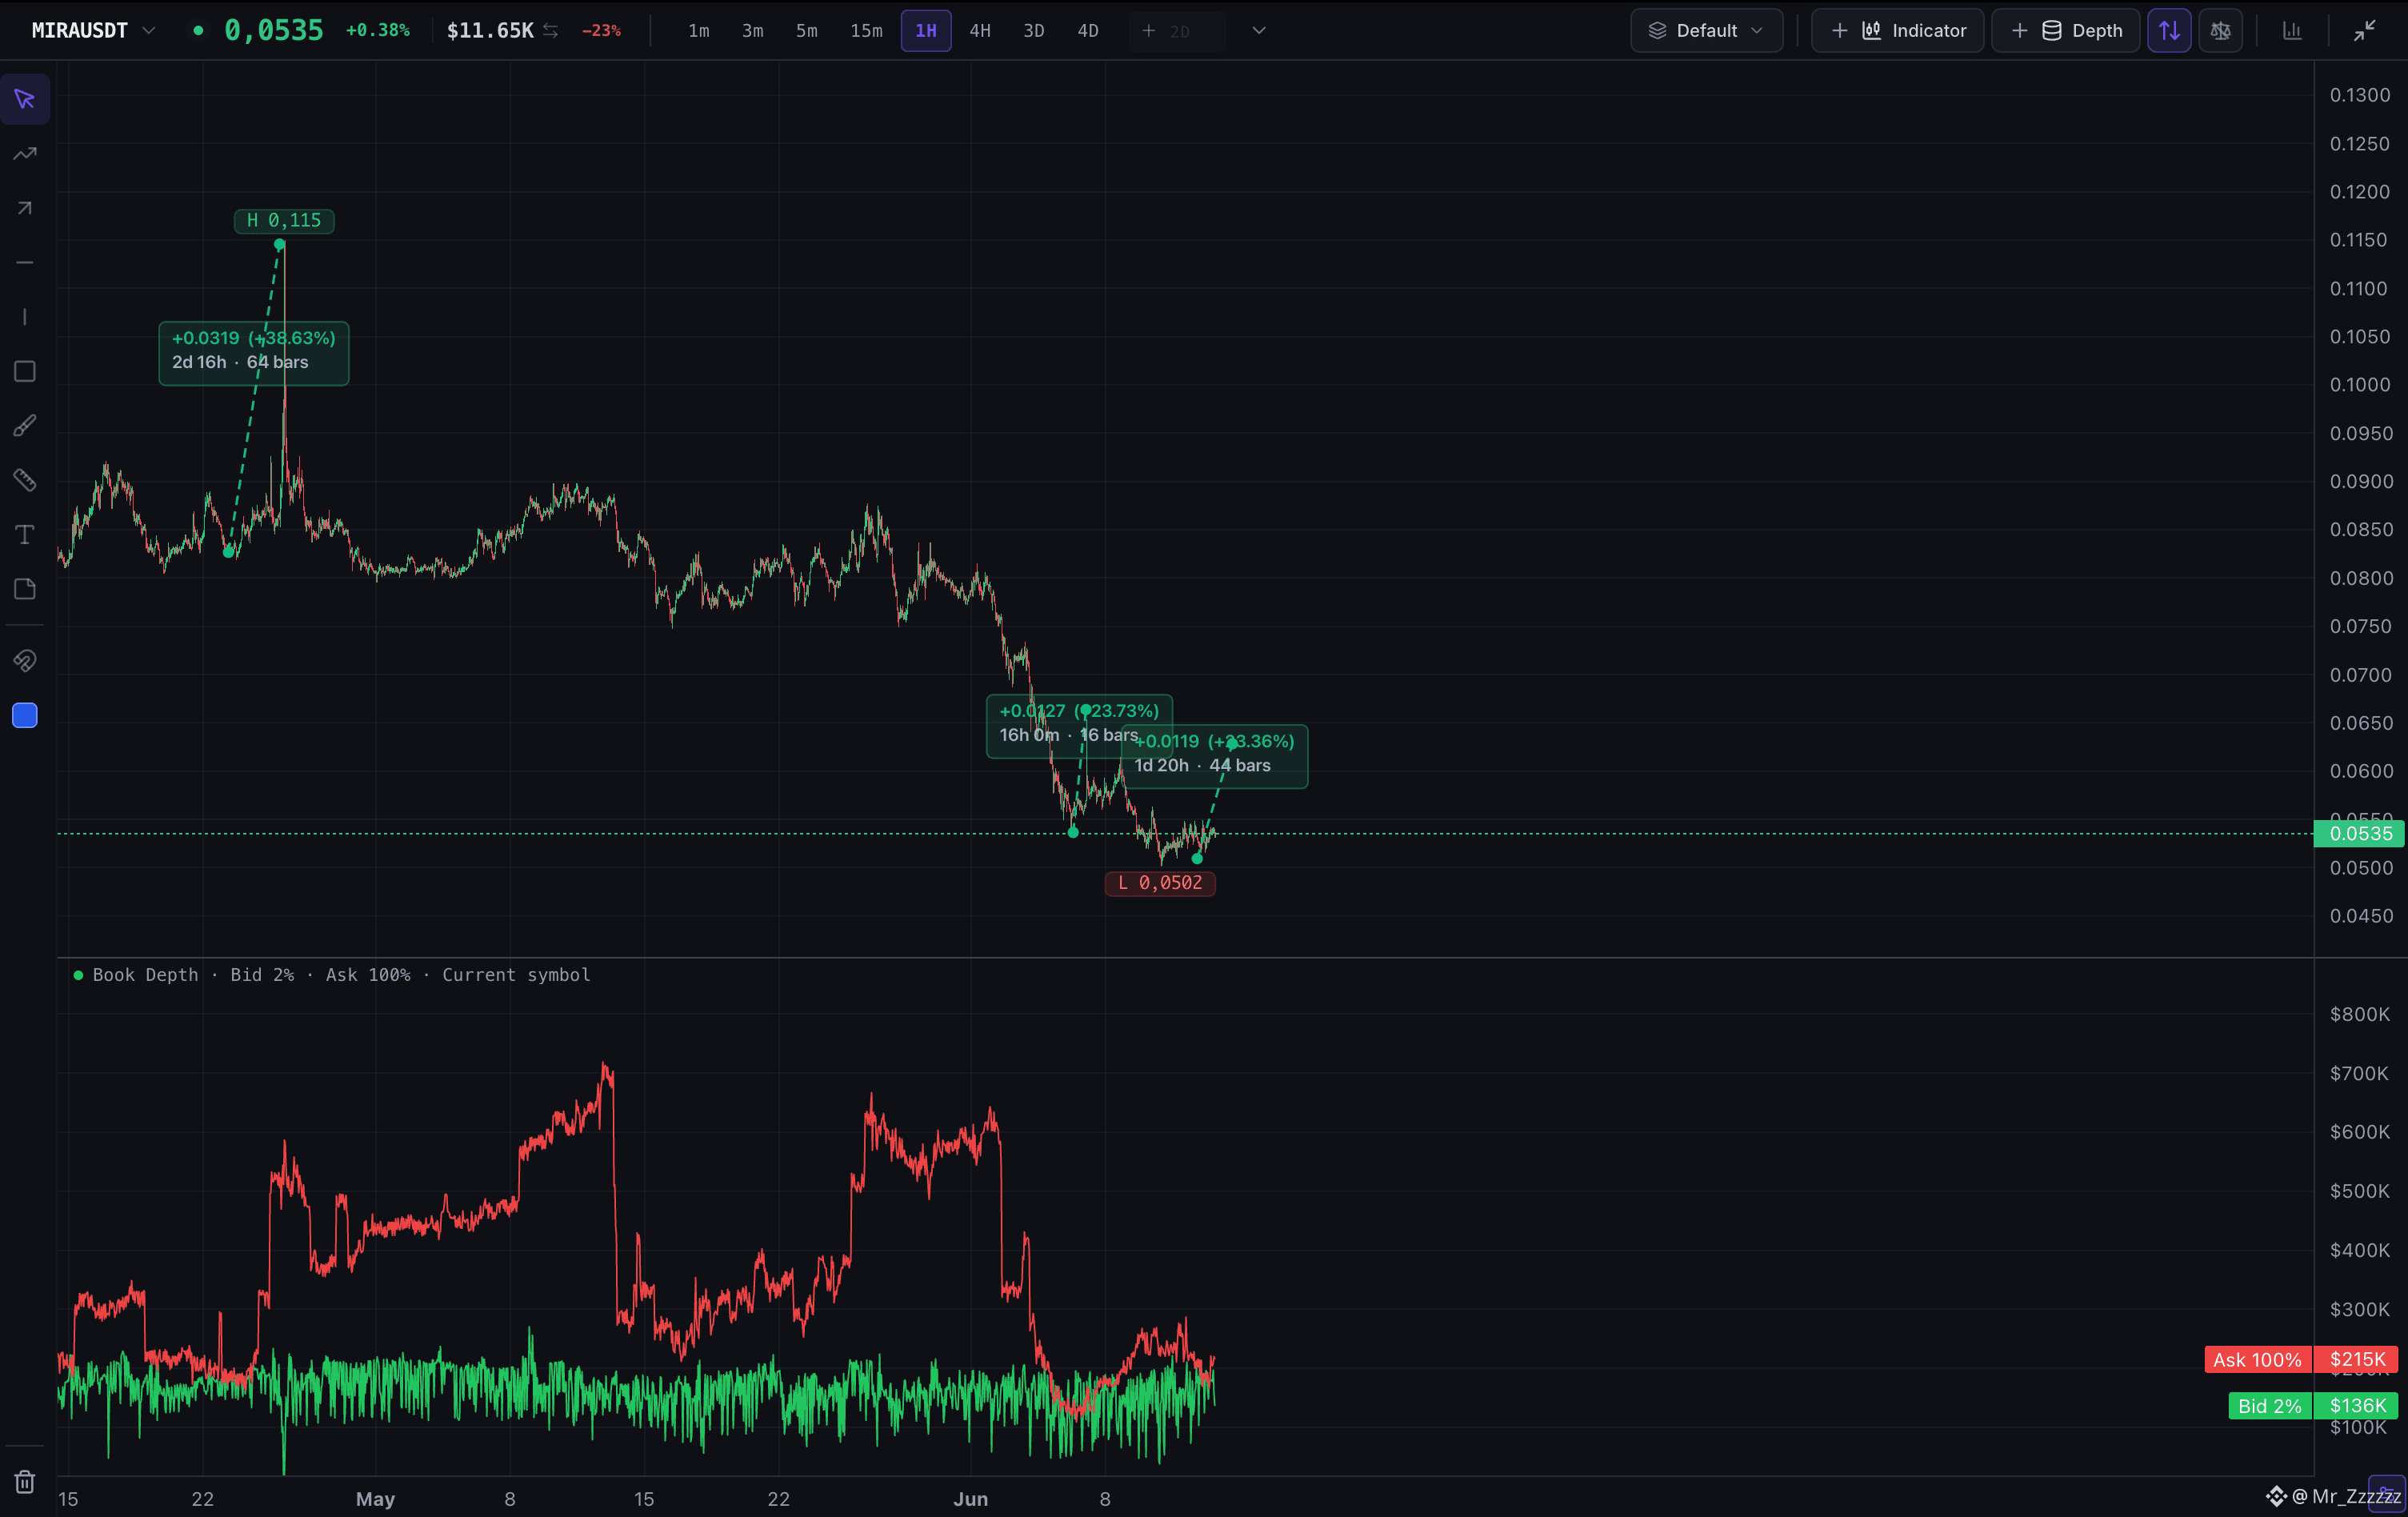Click the green live status dot by price

(198, 31)
